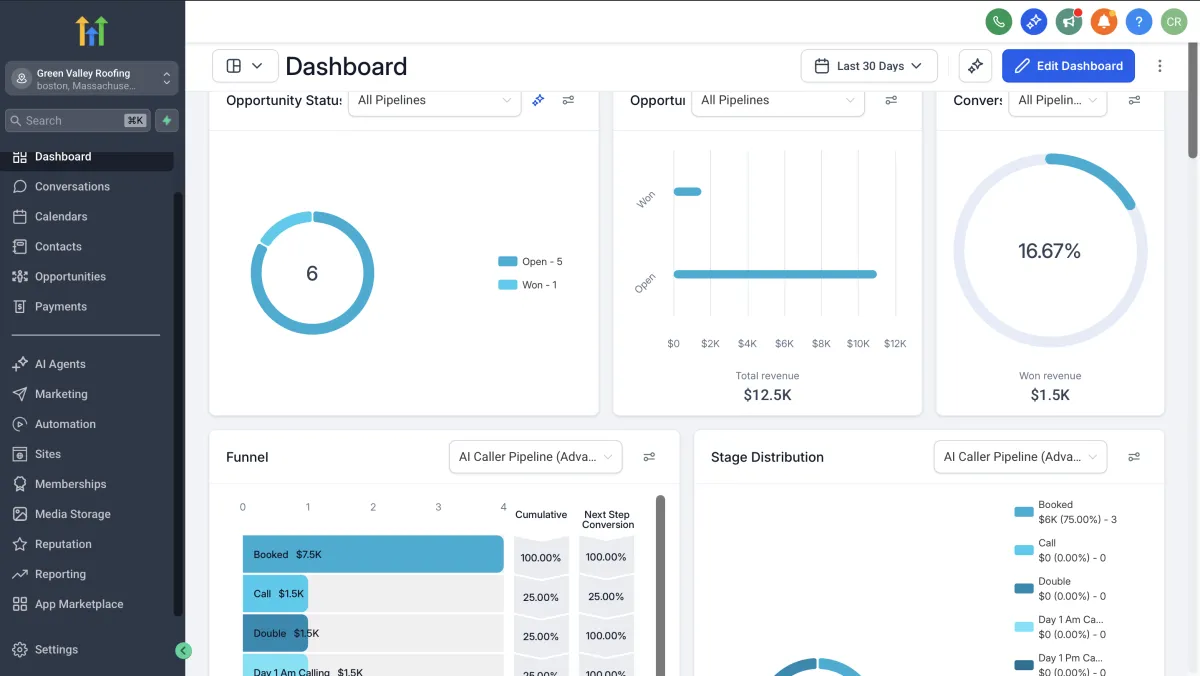Click the Call $1.5K funnel bar

point(275,594)
